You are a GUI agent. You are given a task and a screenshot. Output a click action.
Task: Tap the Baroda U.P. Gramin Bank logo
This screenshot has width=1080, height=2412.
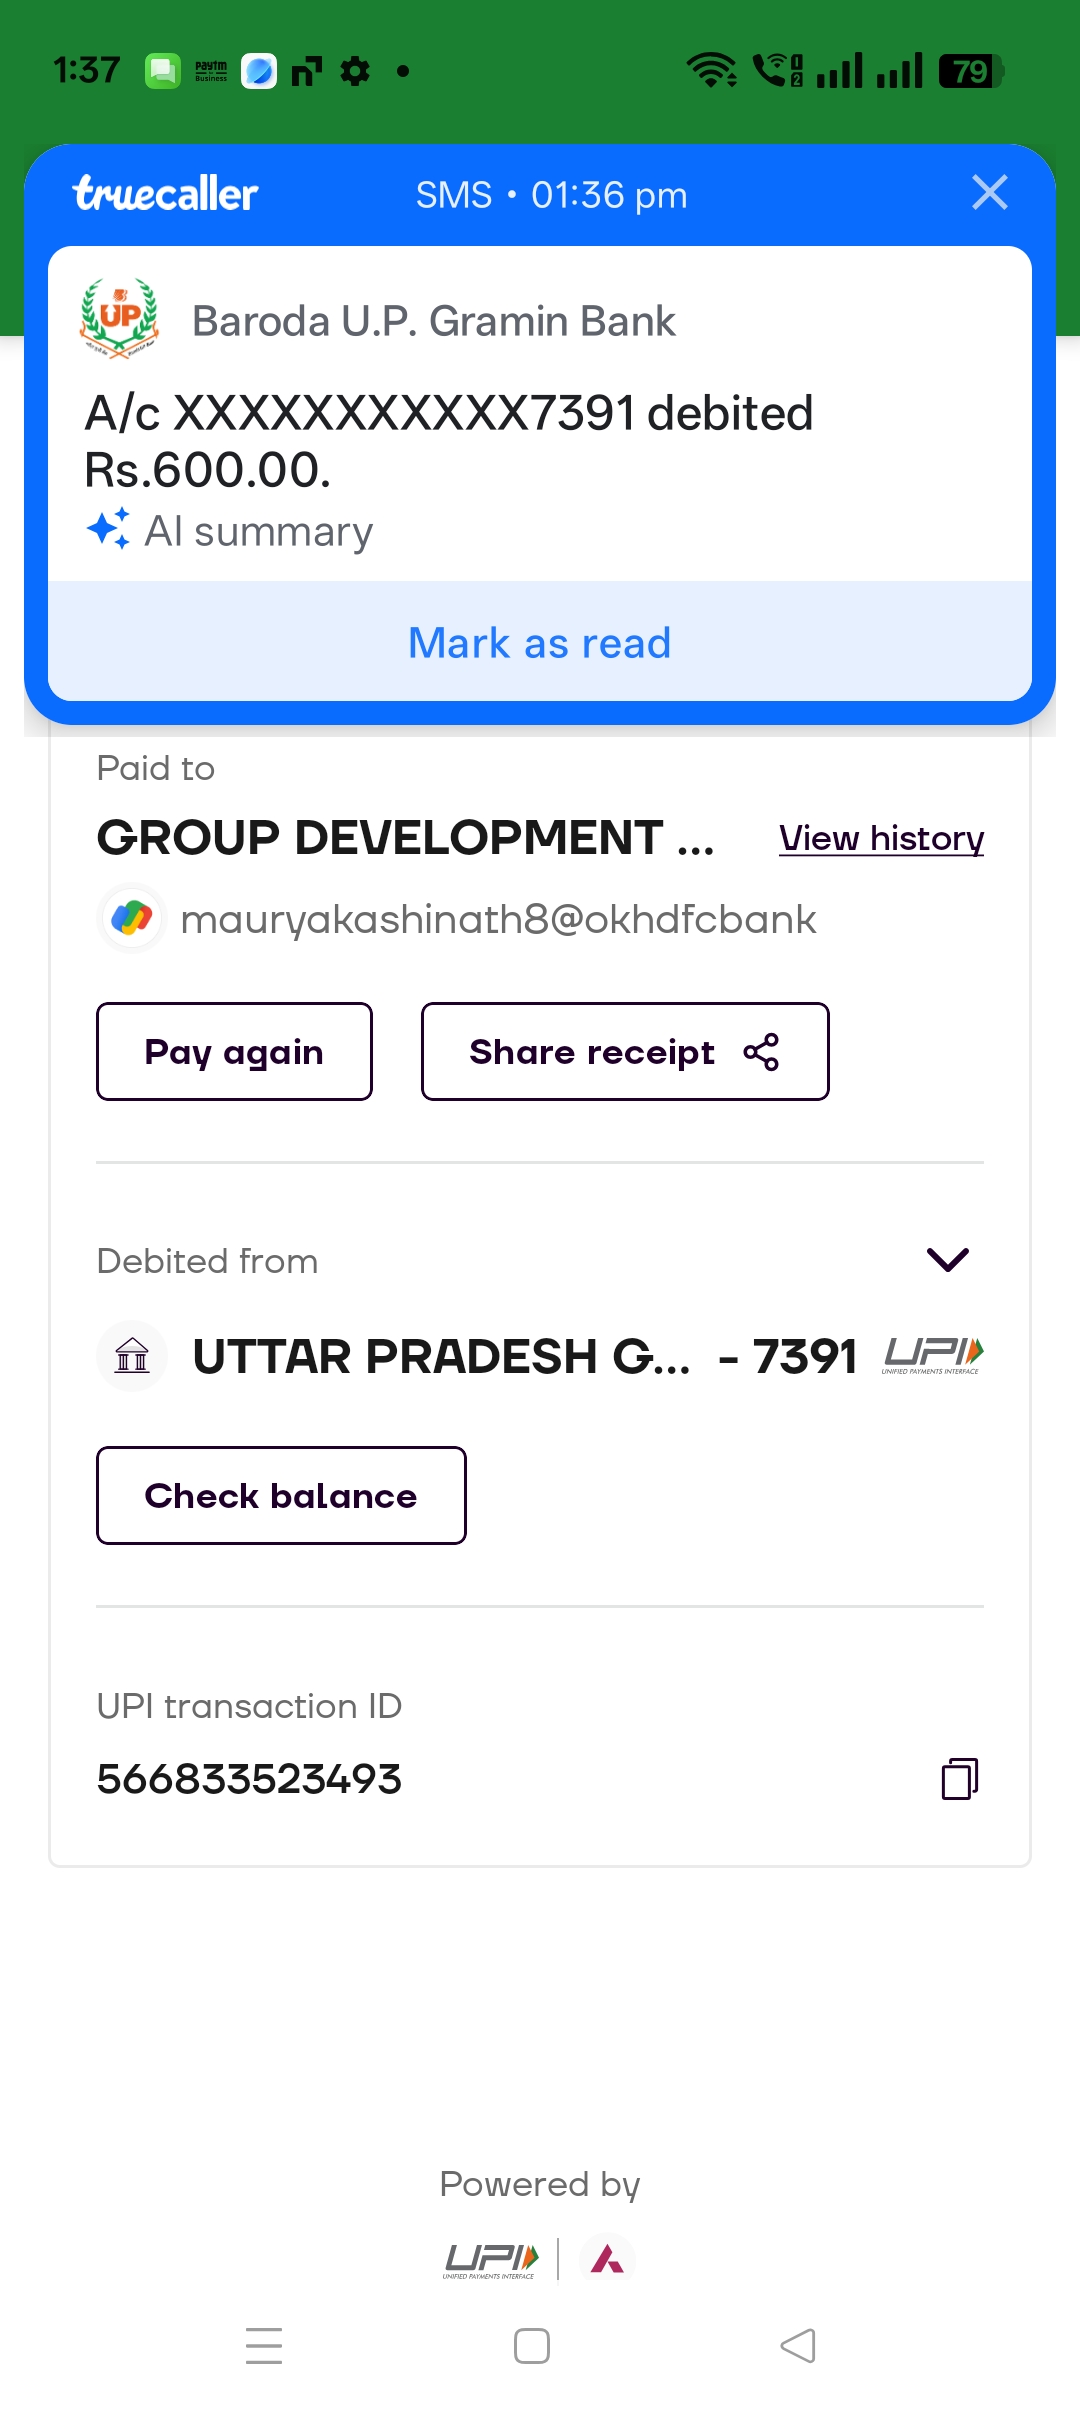[x=120, y=319]
